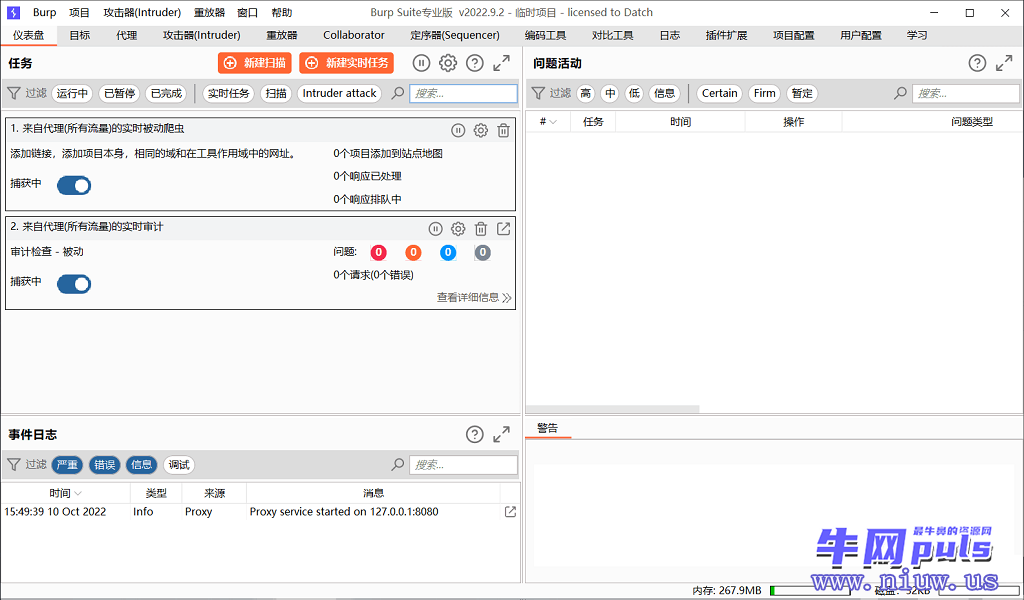Click the blue low-severity issue count badge

tap(448, 253)
